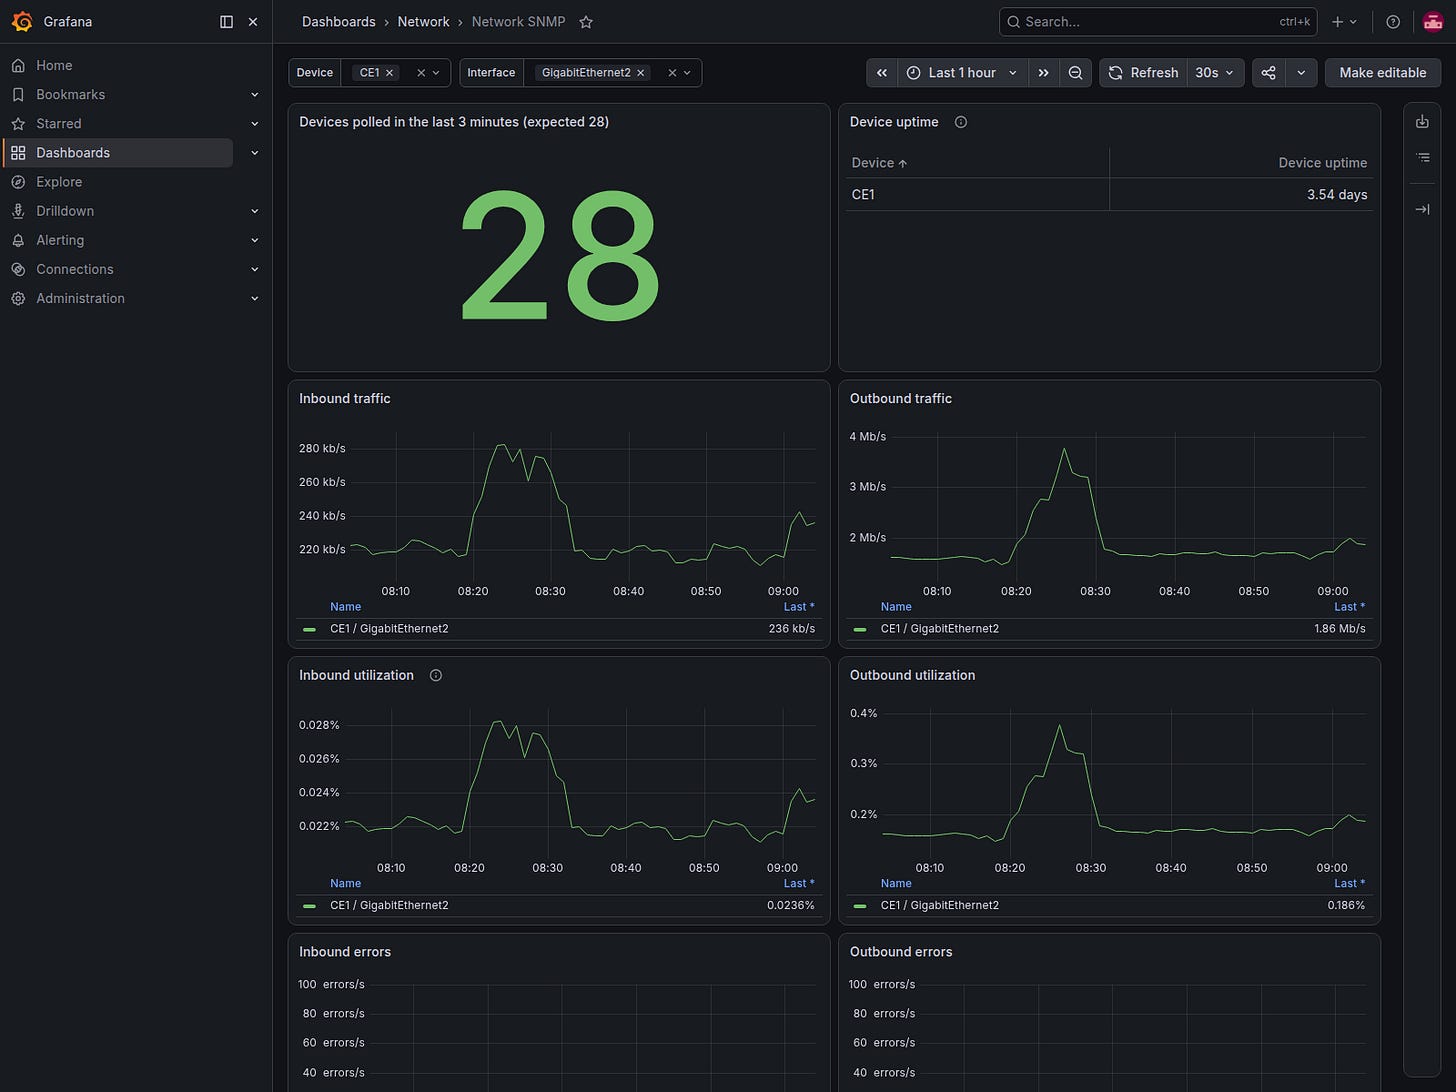Image resolution: width=1456 pixels, height=1092 pixels.
Task: Open the 30s refresh interval dropdown
Action: point(1215,72)
